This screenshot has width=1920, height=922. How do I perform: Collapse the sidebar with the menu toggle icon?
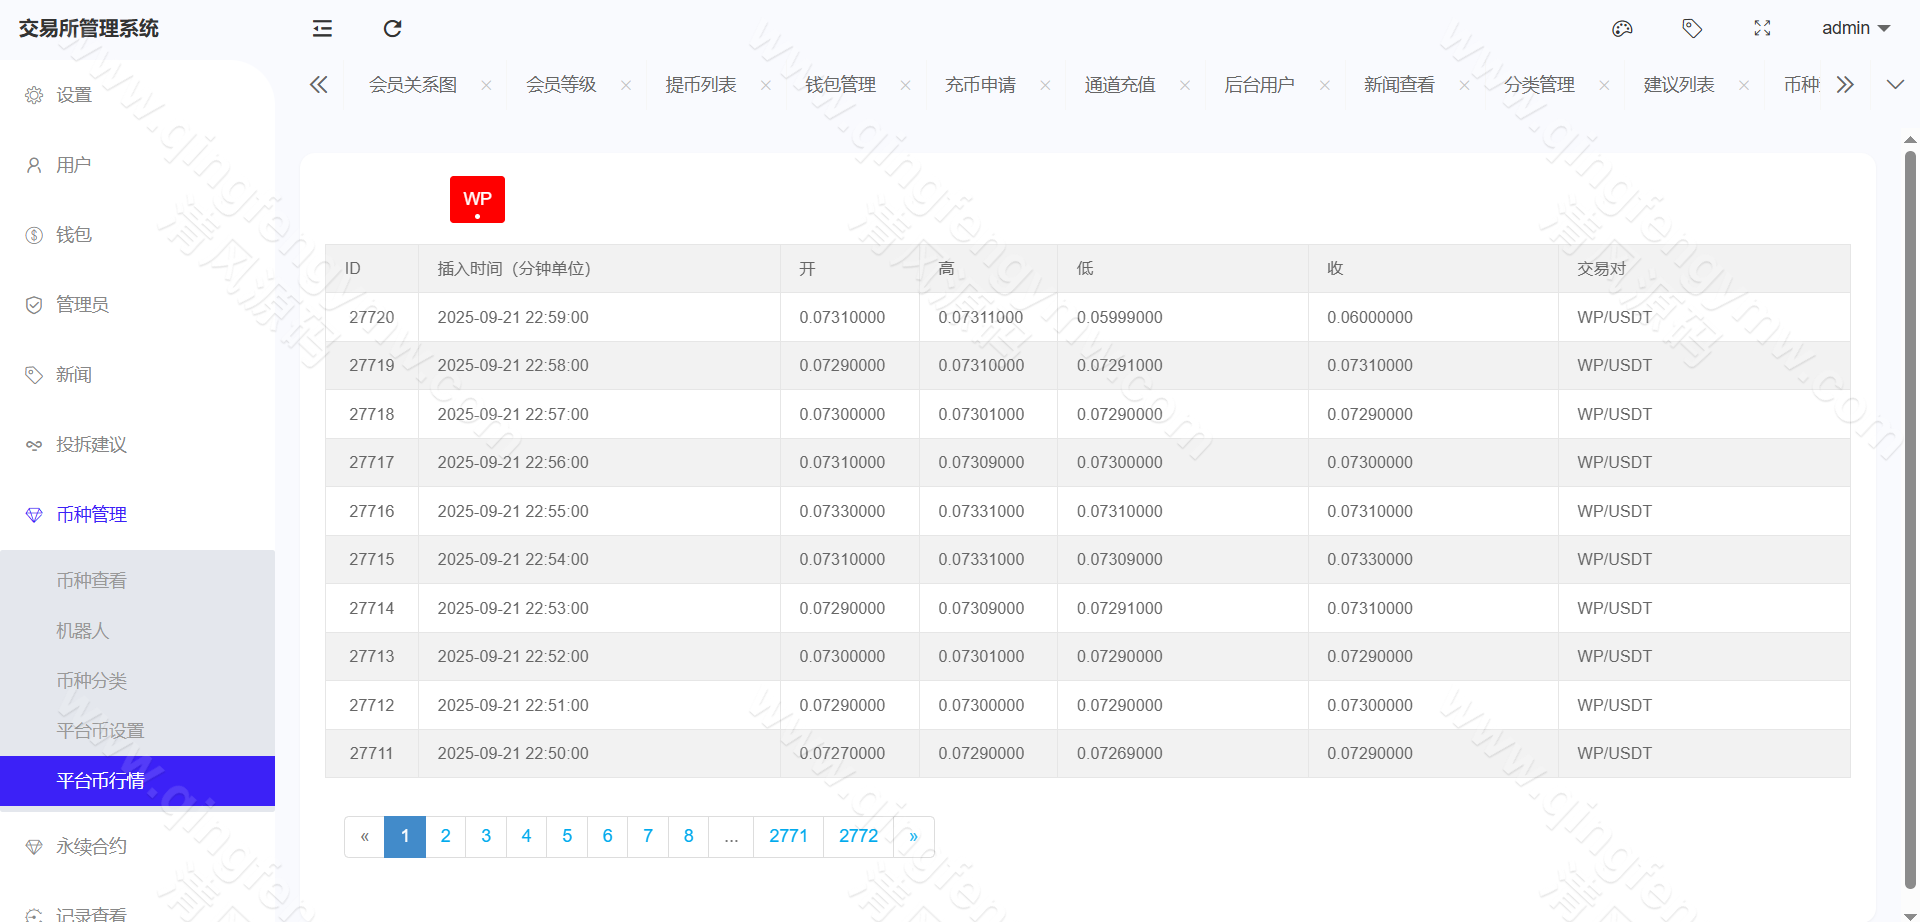(x=321, y=28)
